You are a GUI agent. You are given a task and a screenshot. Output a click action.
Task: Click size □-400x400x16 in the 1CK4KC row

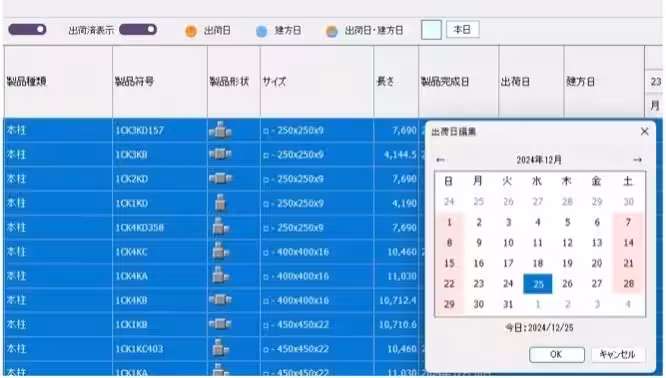[296, 252]
